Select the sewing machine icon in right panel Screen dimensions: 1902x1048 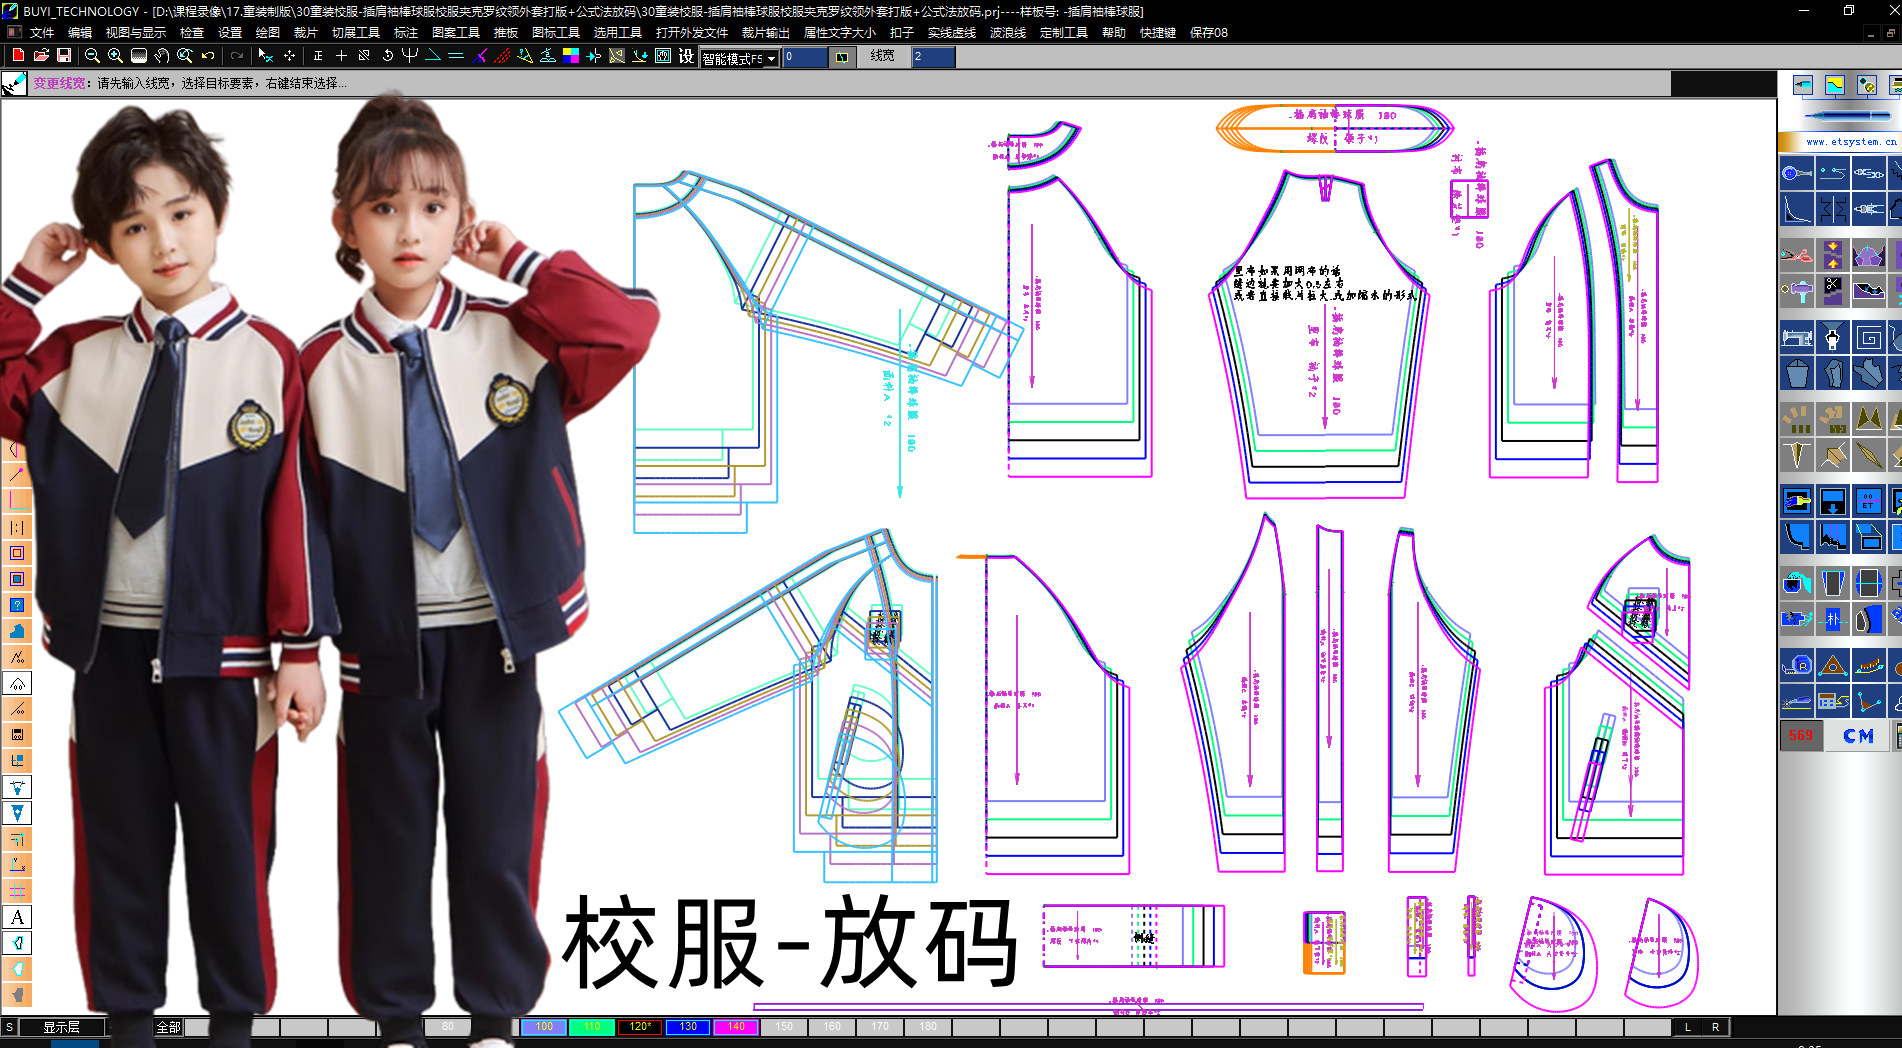point(1797,337)
